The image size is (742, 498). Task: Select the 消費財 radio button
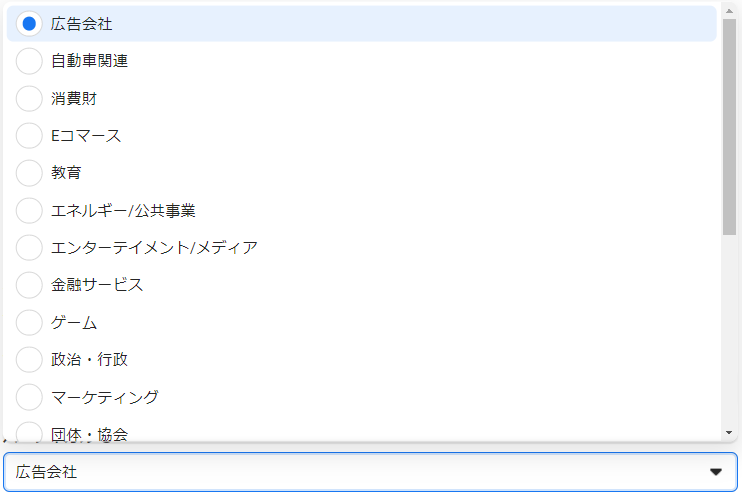[30, 98]
